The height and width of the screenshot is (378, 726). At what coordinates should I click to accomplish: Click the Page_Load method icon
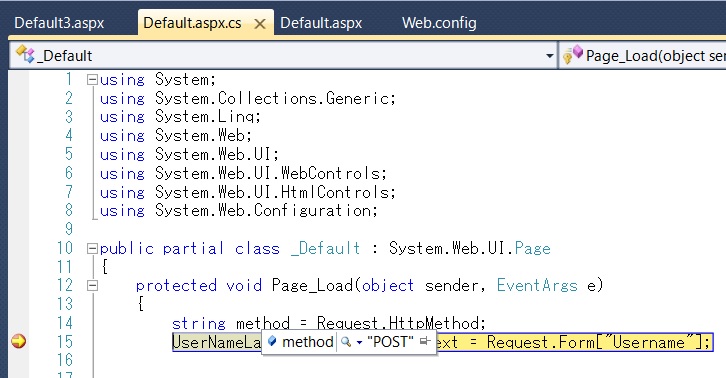pos(572,54)
